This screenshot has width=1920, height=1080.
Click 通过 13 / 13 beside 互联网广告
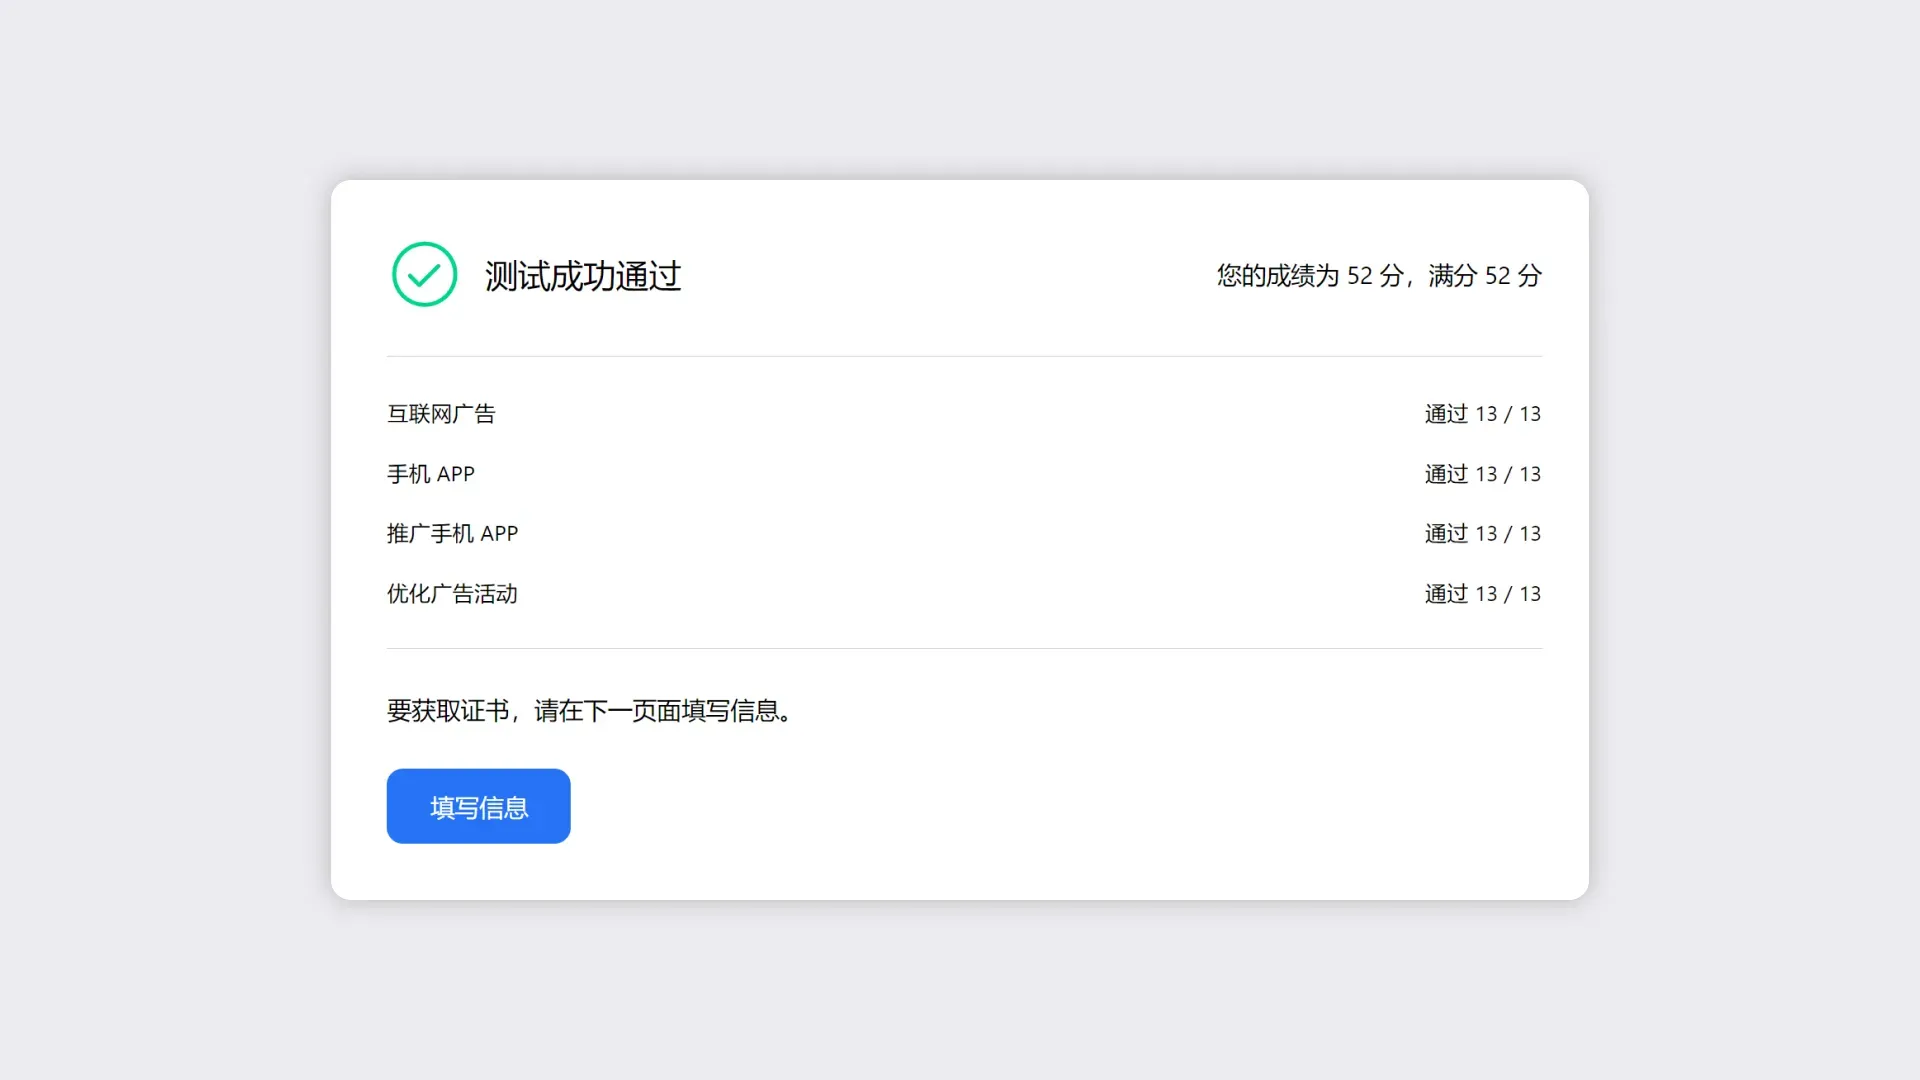[x=1483, y=414]
